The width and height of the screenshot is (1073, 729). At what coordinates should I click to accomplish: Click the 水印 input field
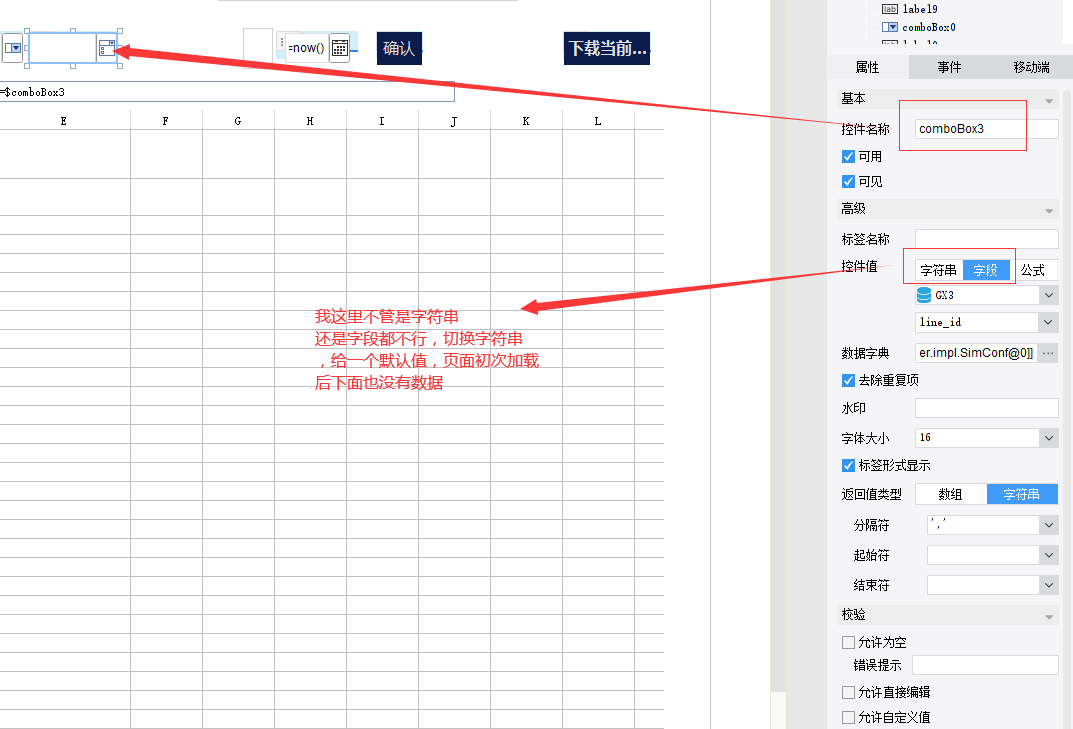987,408
